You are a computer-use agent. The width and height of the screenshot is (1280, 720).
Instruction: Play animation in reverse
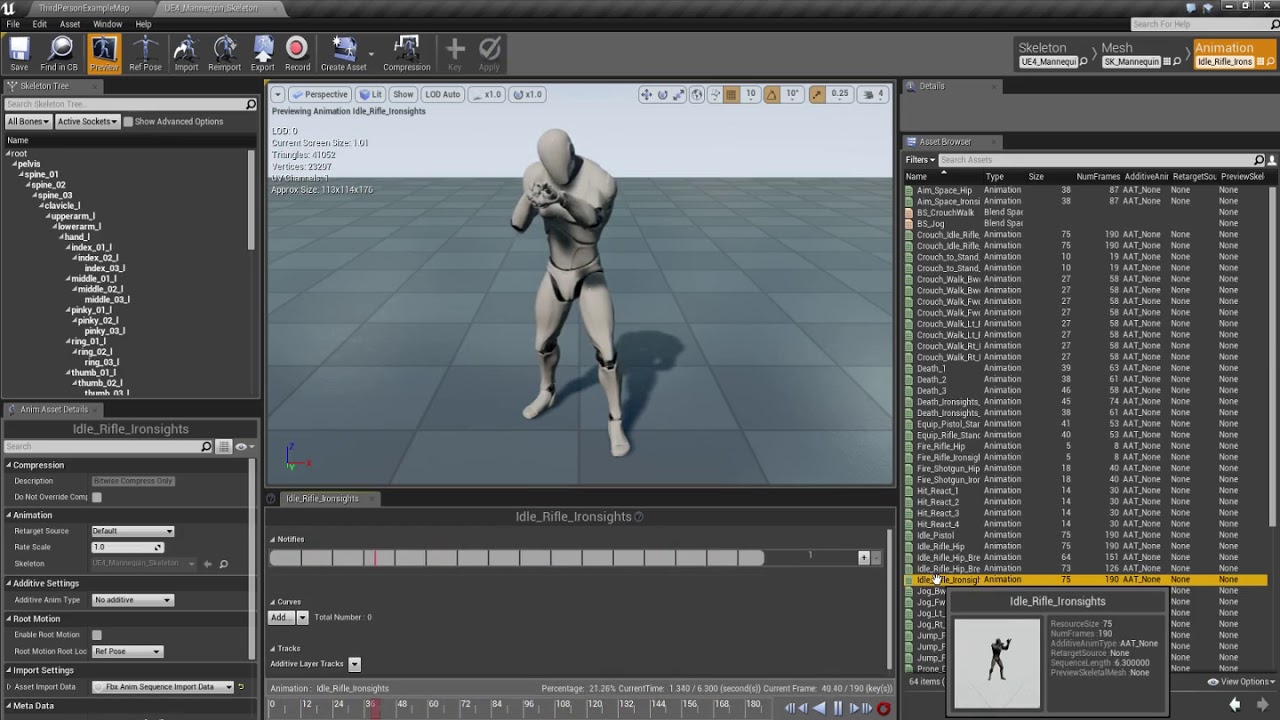click(x=819, y=708)
